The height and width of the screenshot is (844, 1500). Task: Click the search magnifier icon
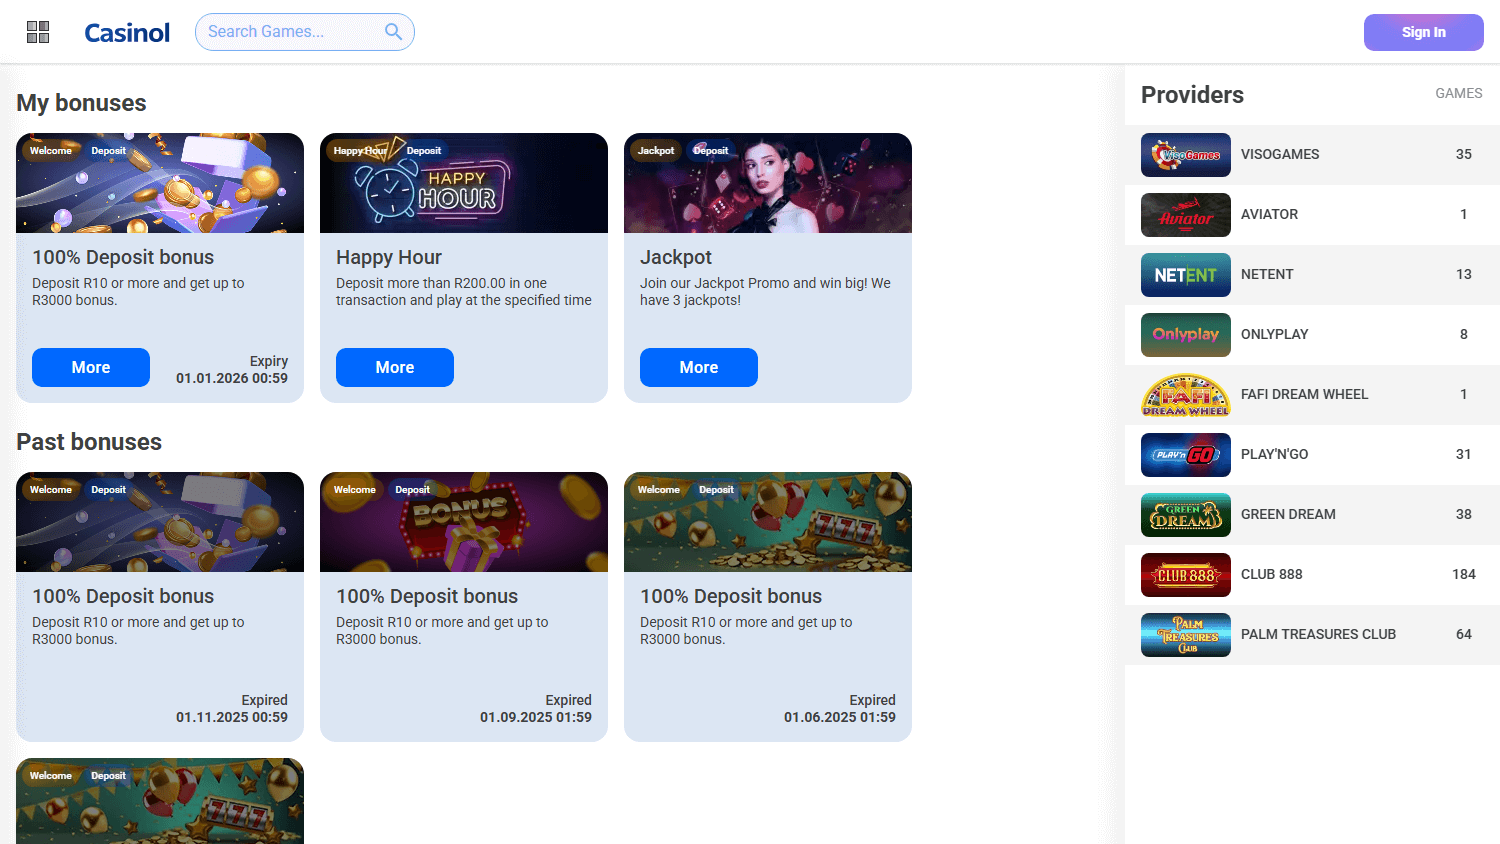pyautogui.click(x=393, y=31)
